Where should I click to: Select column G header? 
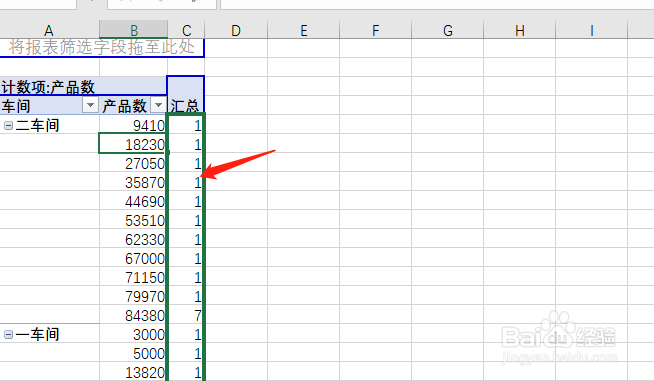pyautogui.click(x=448, y=30)
